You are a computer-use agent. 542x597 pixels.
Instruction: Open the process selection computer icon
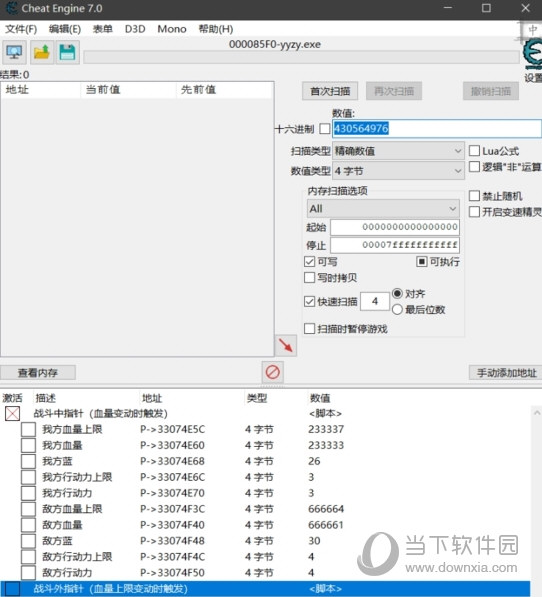(14, 52)
